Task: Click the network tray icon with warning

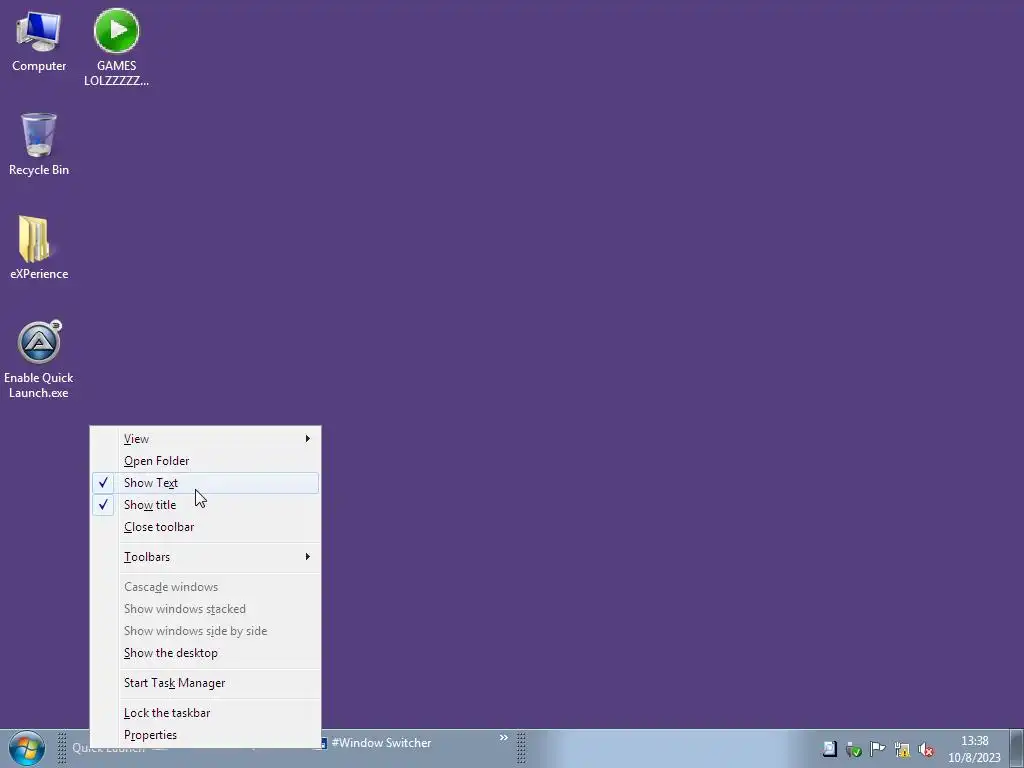Action: point(902,749)
